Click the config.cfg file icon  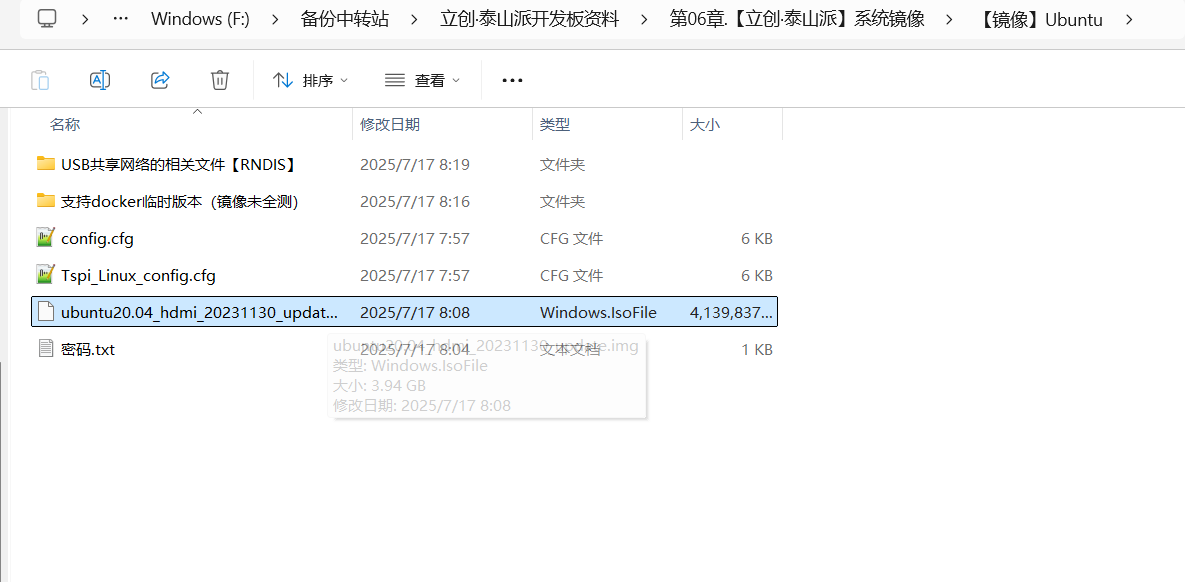click(x=46, y=237)
